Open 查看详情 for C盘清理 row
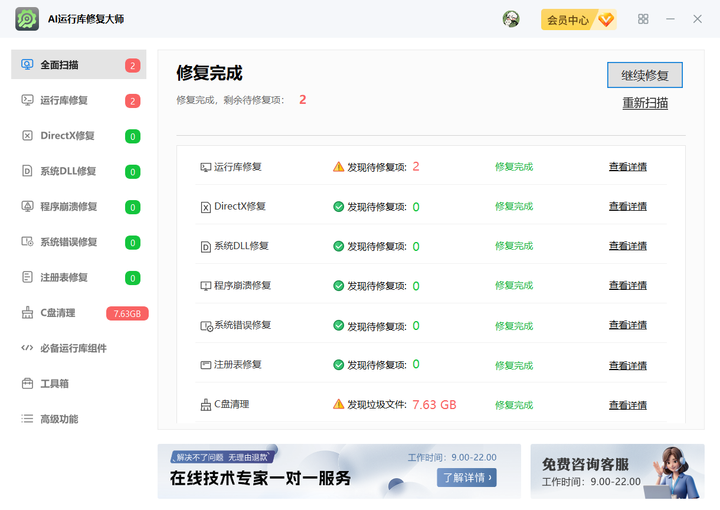Viewport: 720px width, 510px height. pos(628,405)
